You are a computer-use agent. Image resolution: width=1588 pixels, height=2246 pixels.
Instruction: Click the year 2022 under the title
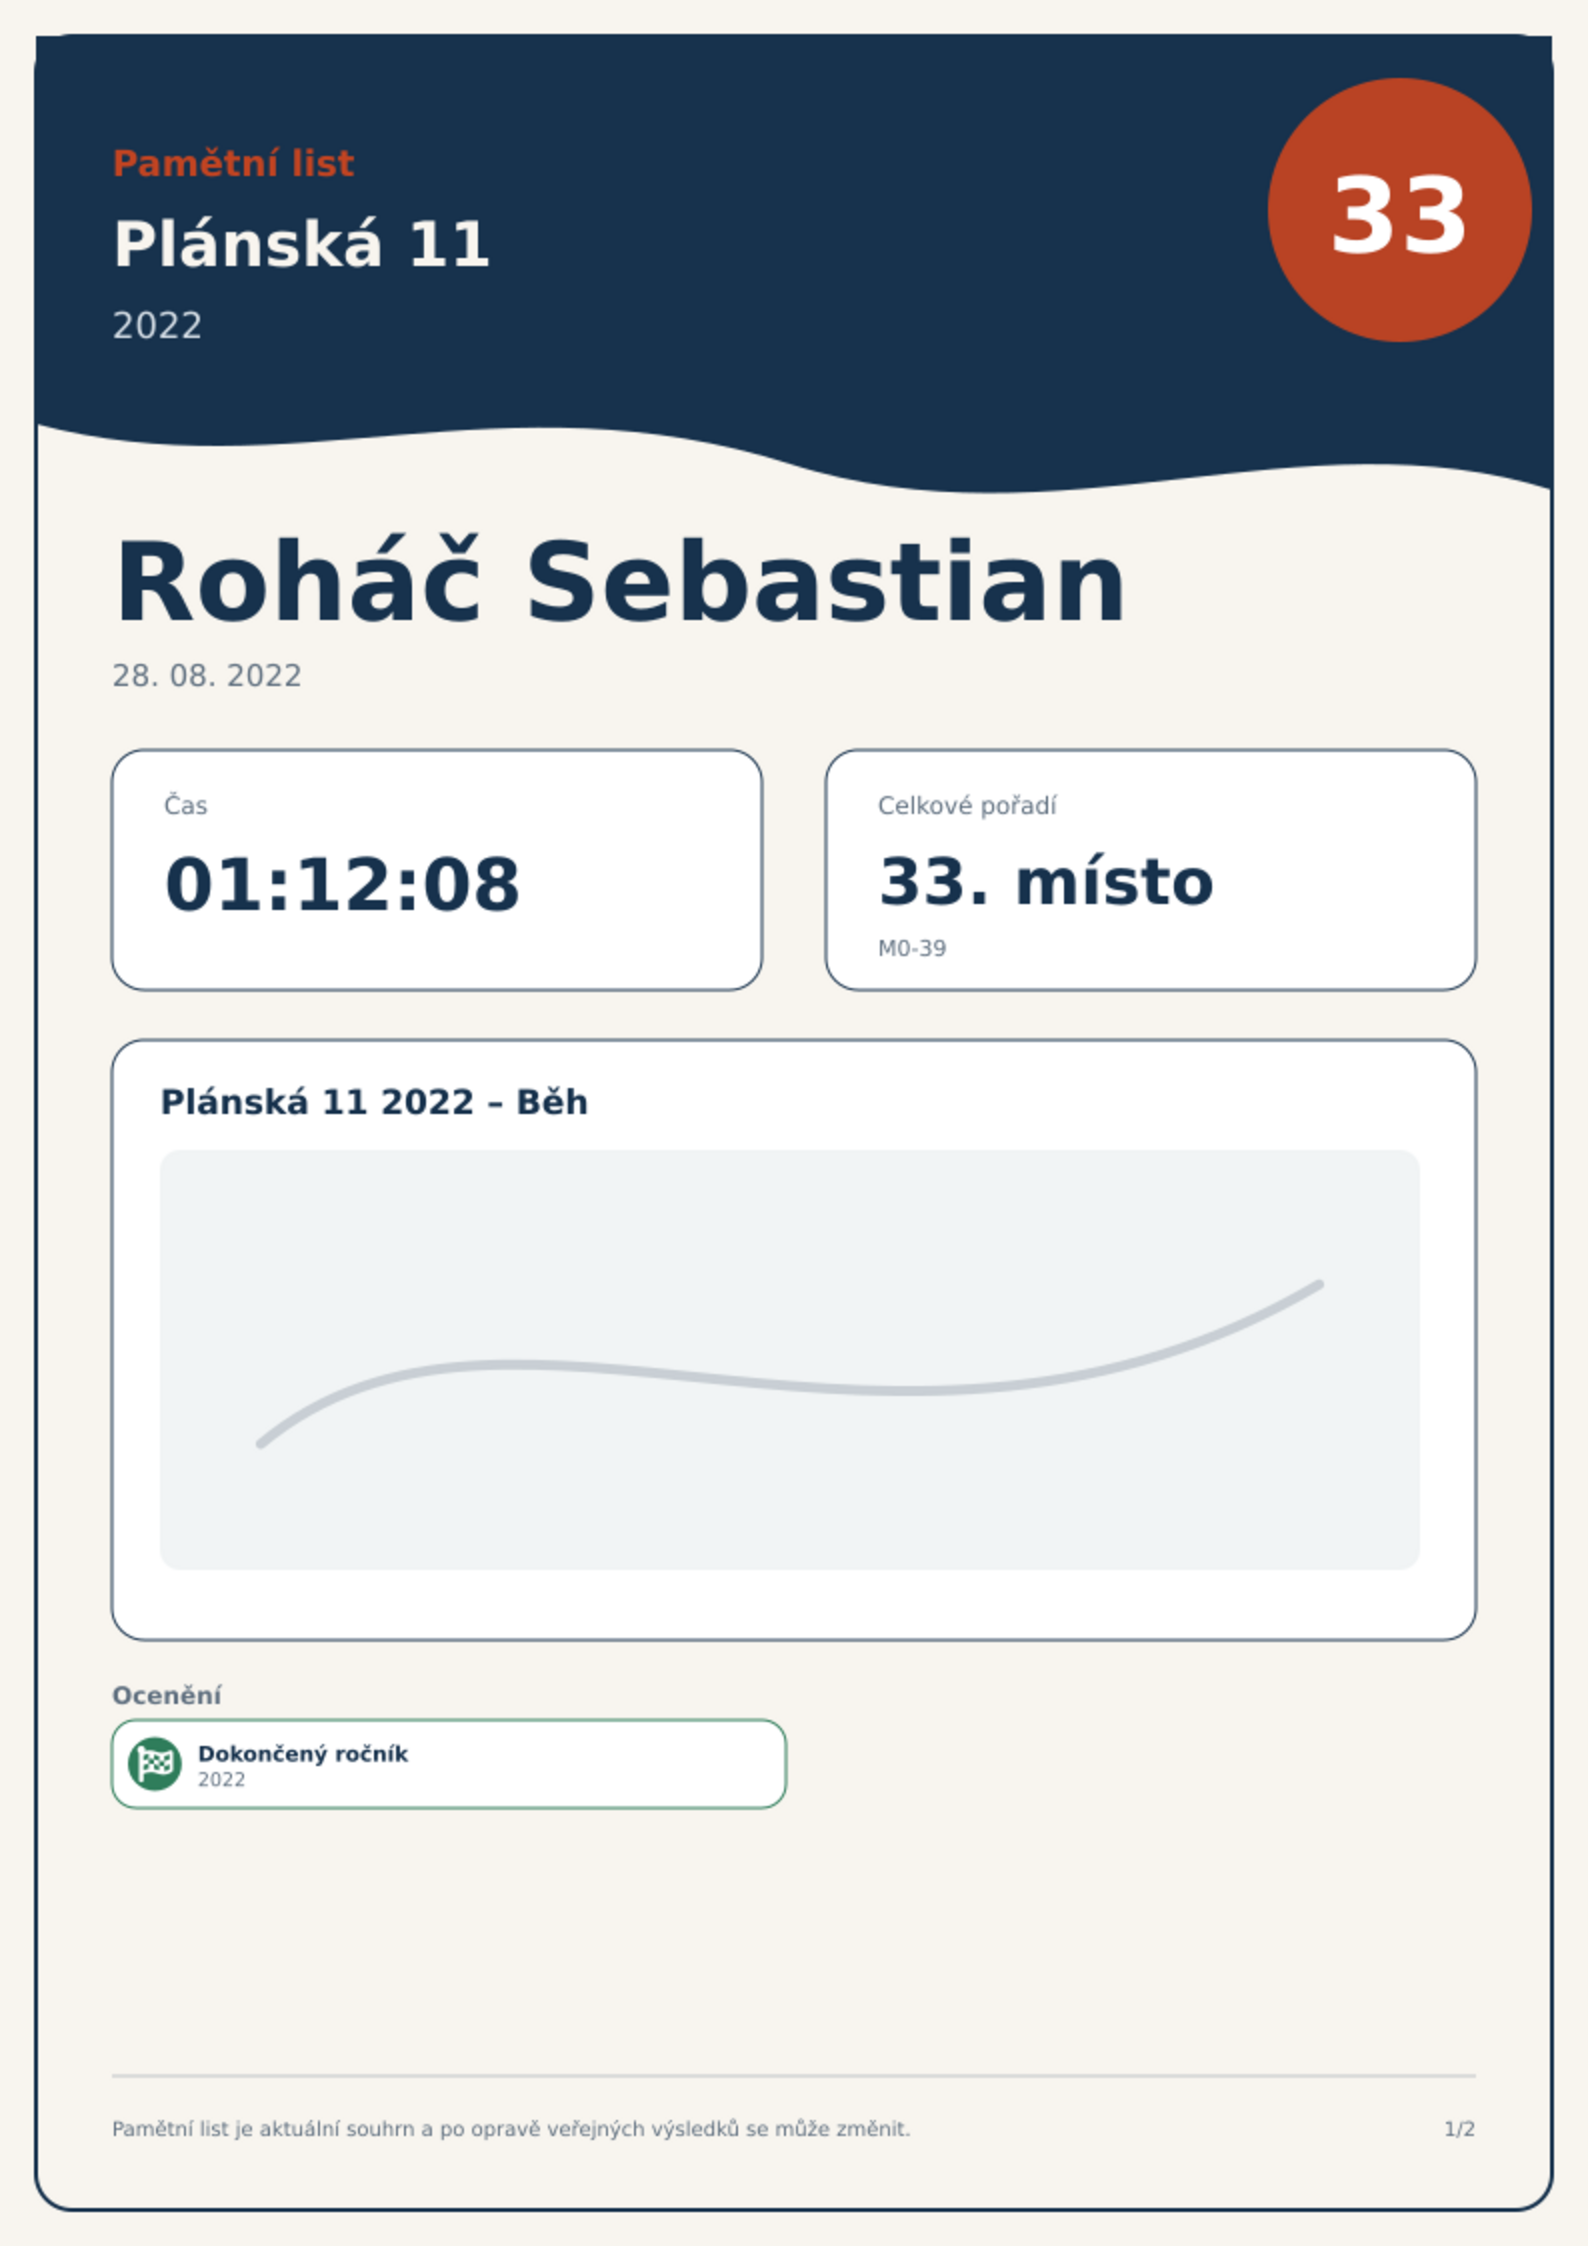(157, 325)
